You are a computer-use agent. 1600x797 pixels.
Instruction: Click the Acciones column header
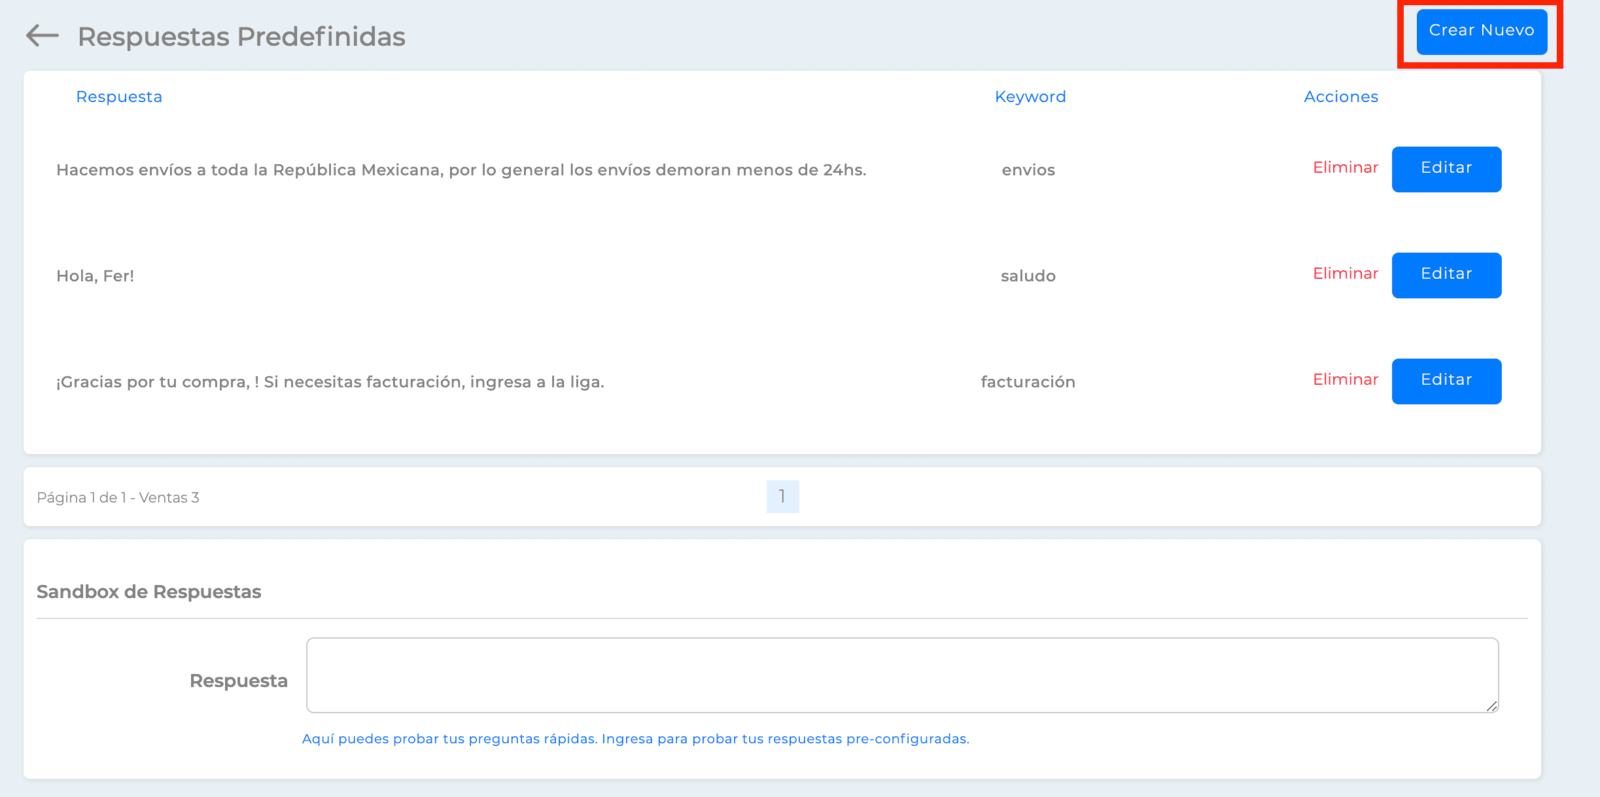point(1341,97)
